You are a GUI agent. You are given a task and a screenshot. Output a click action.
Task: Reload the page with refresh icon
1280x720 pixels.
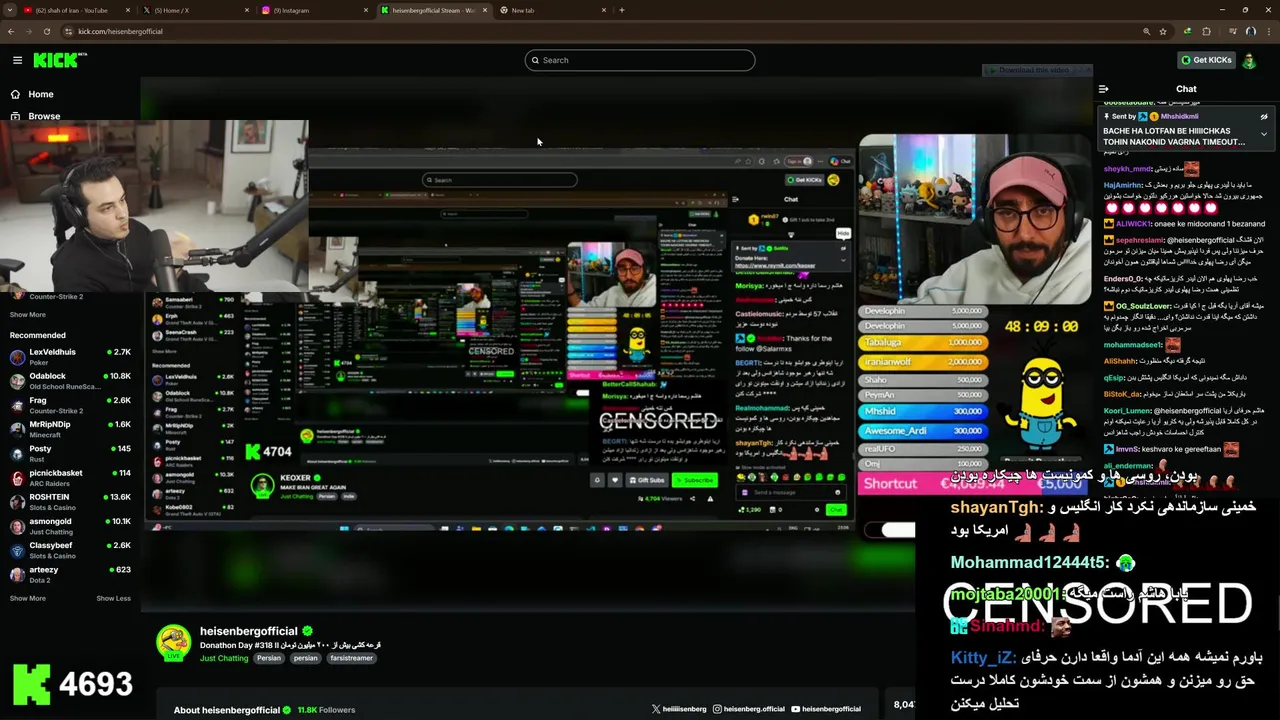pos(46,31)
